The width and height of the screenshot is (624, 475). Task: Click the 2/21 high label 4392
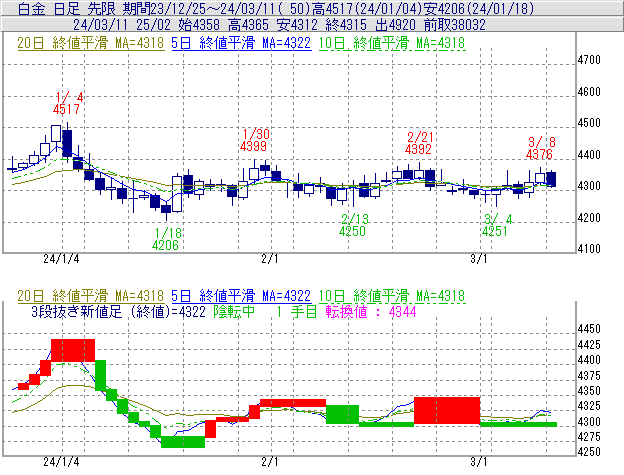tap(418, 149)
